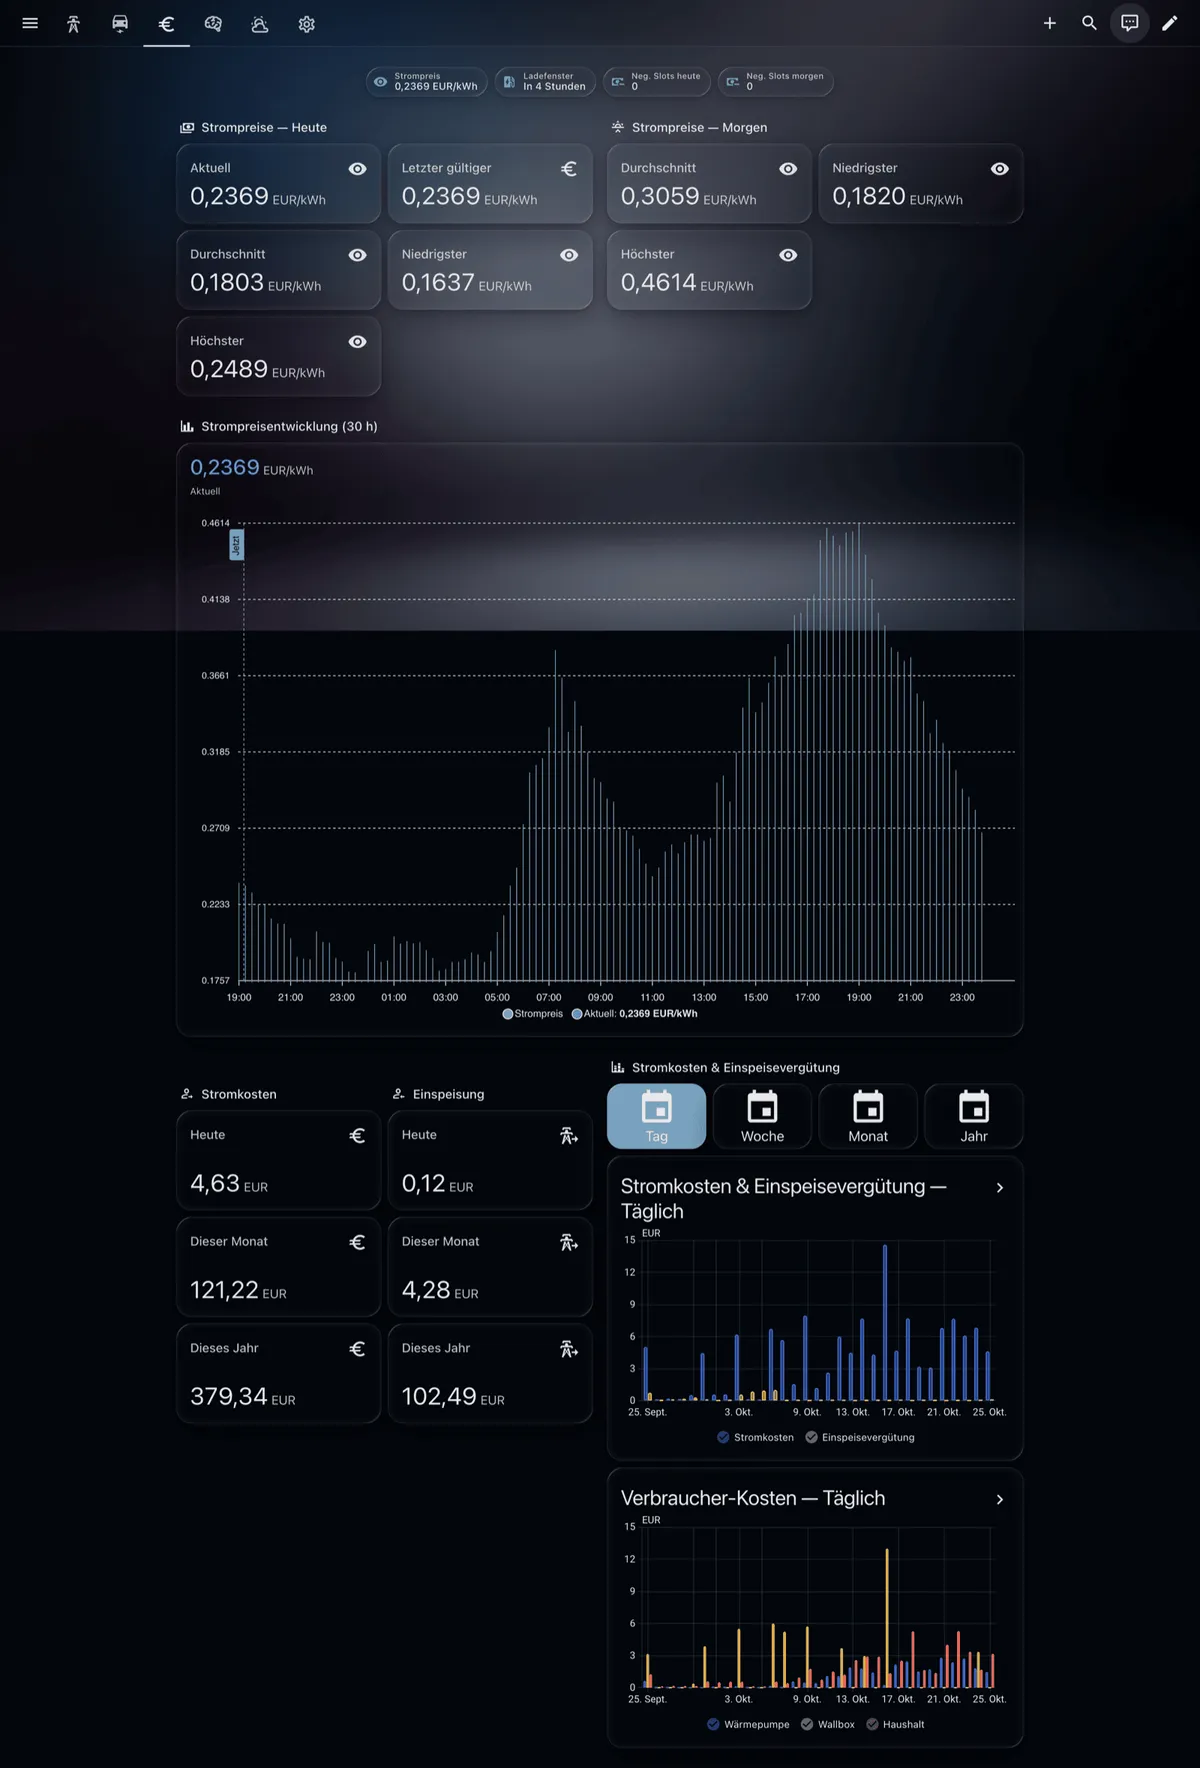
Task: Click the Strompreise — Morgen sun icon
Action: 618,127
